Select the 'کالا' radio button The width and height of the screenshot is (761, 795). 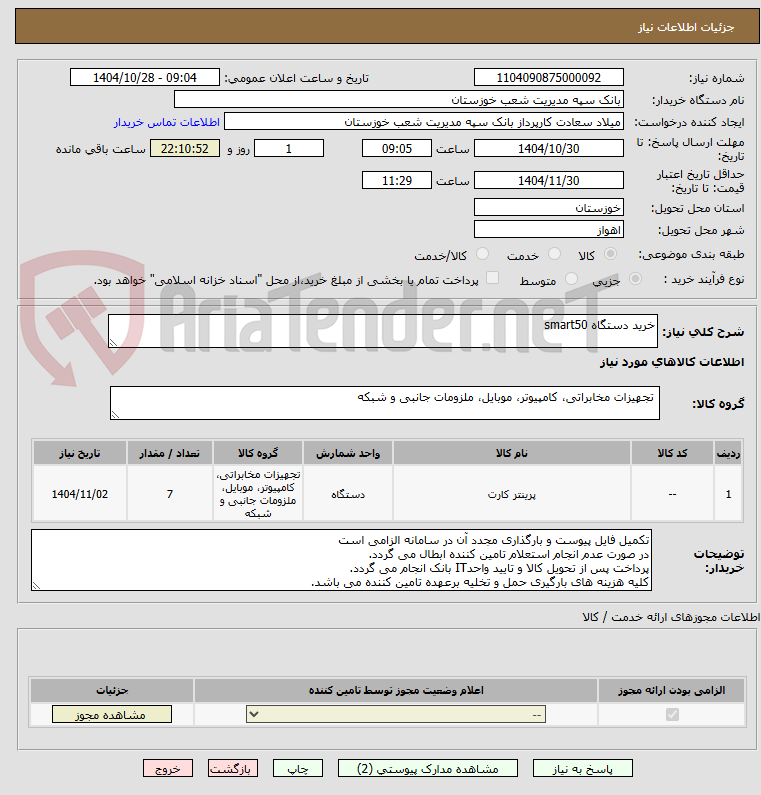[610, 254]
